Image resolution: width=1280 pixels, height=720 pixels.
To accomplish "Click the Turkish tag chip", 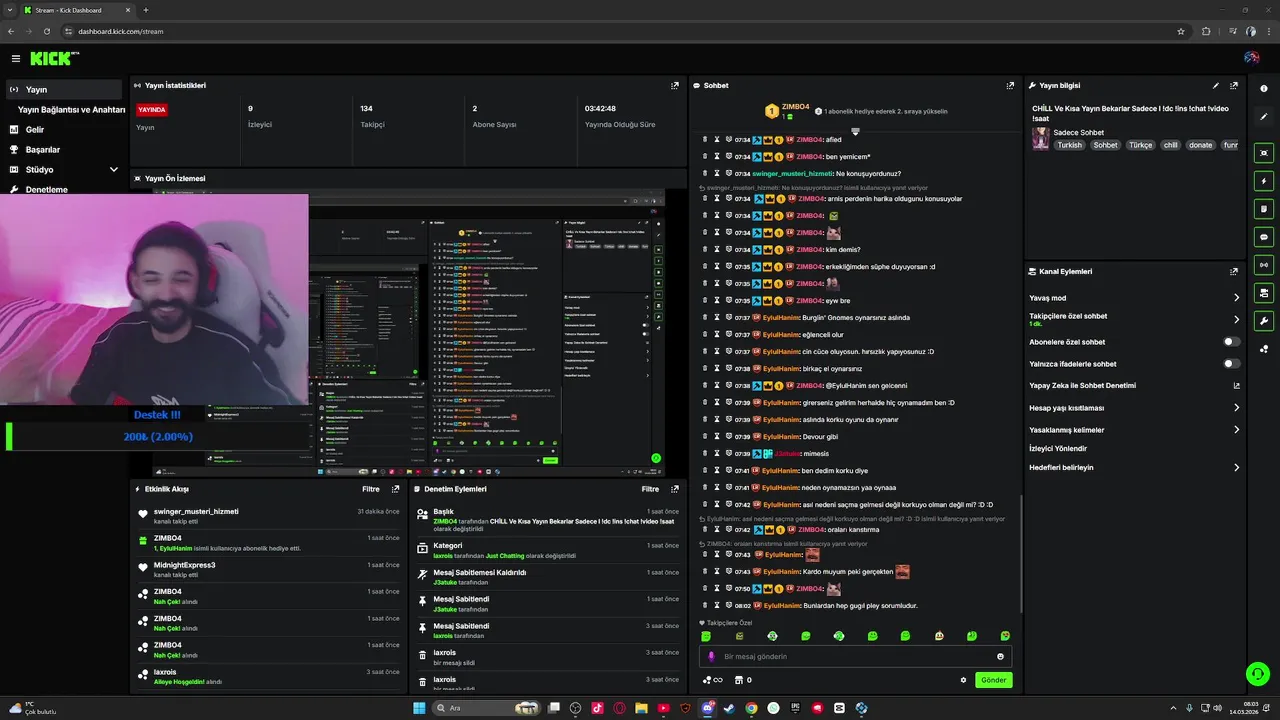I will (1070, 145).
